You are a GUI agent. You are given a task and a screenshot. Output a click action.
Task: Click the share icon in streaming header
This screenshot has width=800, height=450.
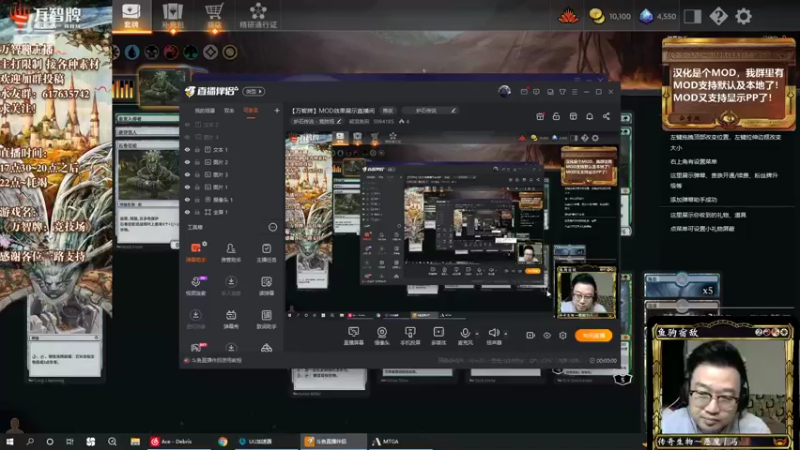point(606,116)
